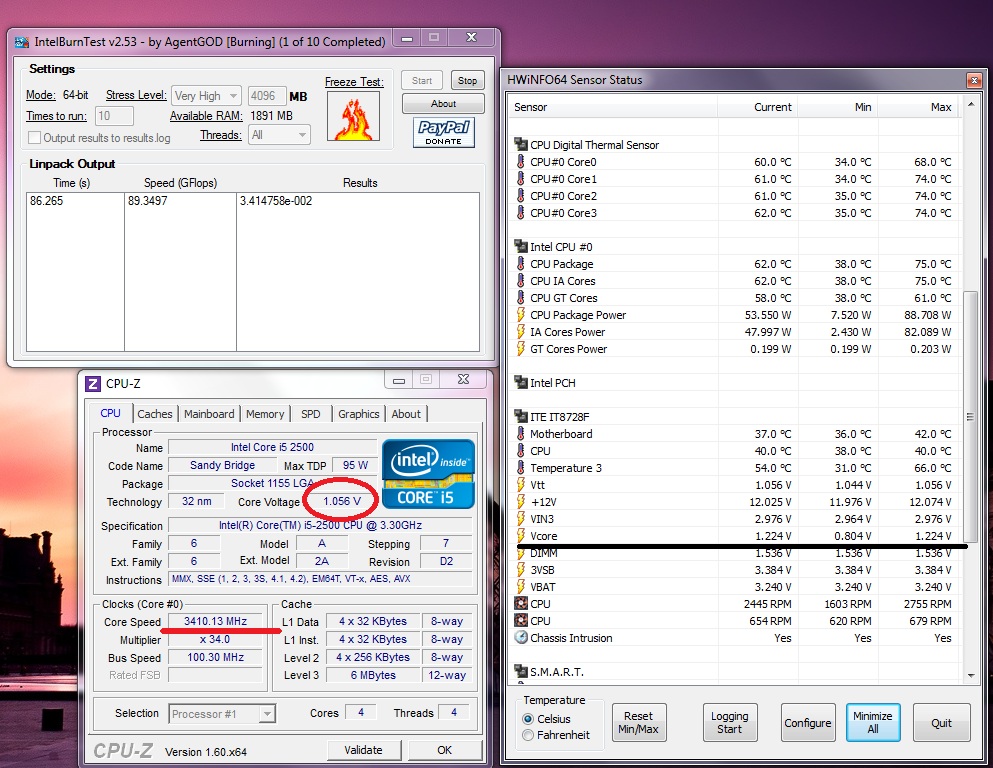This screenshot has width=993, height=768.
Task: Enable Output results to results.log checkbox
Action: pos(35,137)
